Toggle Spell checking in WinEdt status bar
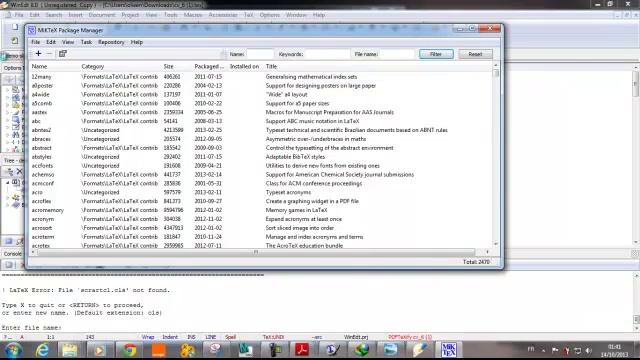 click(231, 337)
